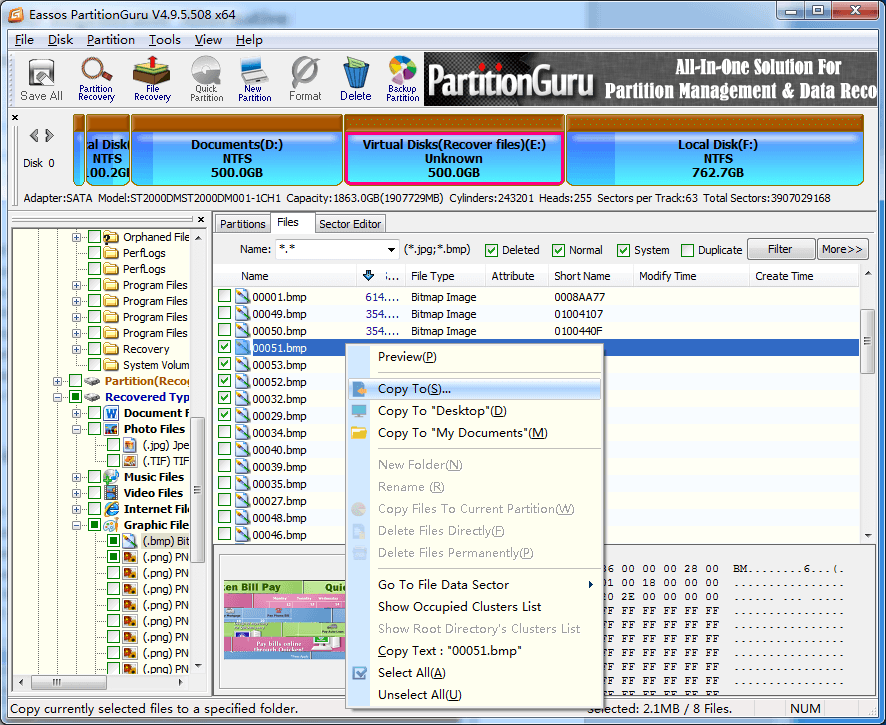
Task: Click the Delete trash bin icon
Action: [x=355, y=80]
